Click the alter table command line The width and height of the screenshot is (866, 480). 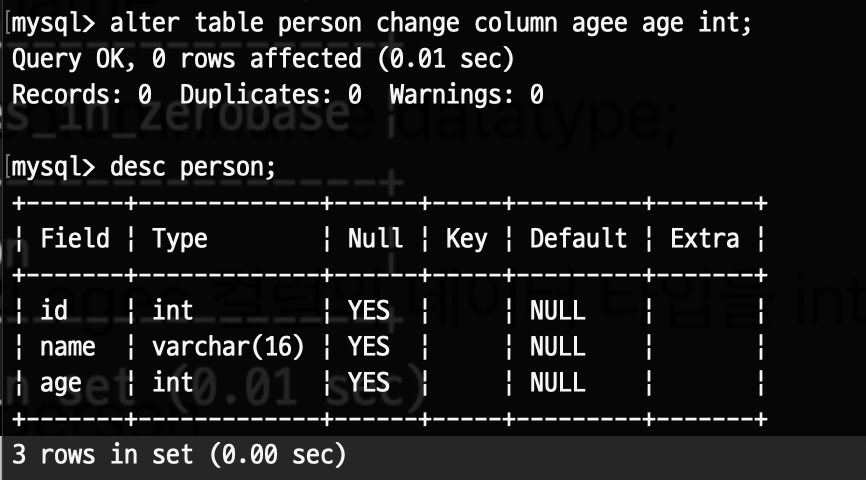[382, 24]
